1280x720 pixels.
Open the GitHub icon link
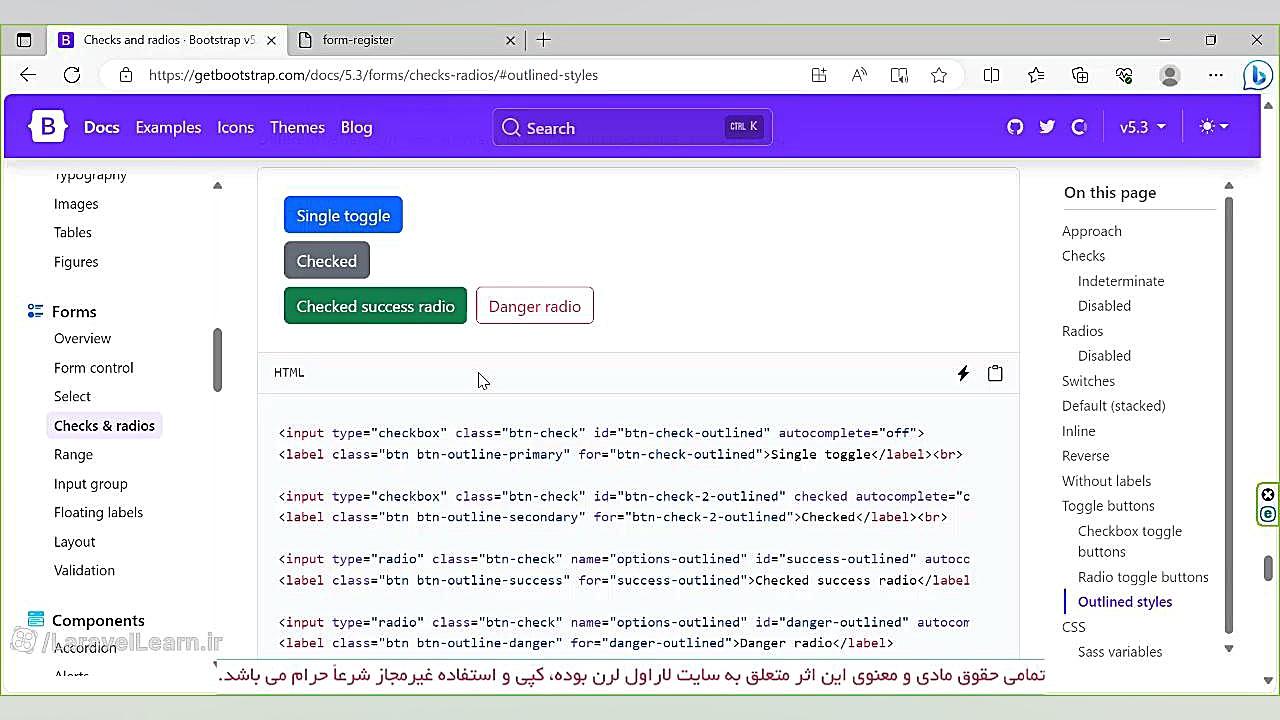pyautogui.click(x=1015, y=127)
